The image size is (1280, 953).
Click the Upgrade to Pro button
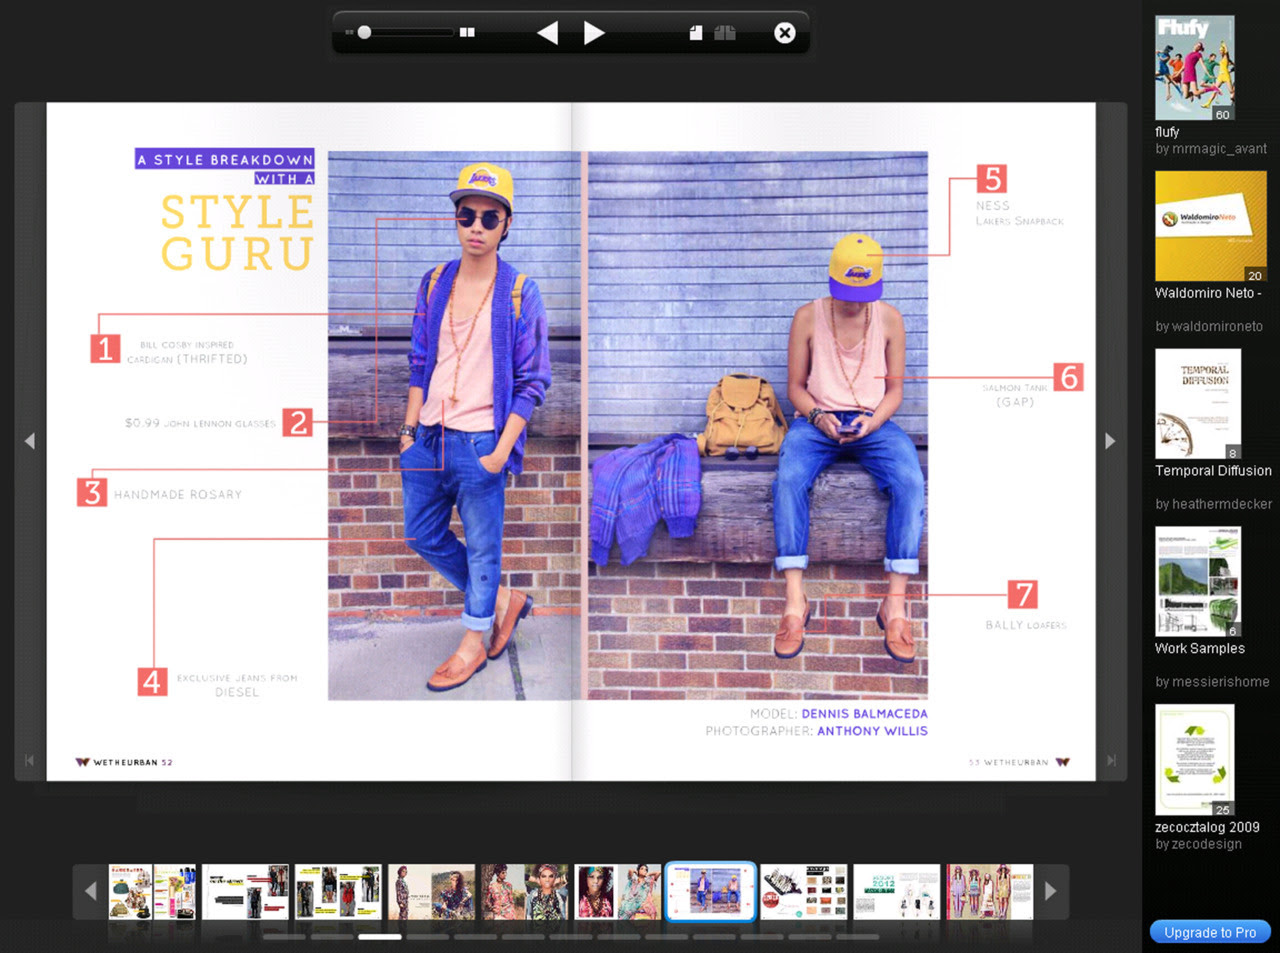pos(1210,932)
